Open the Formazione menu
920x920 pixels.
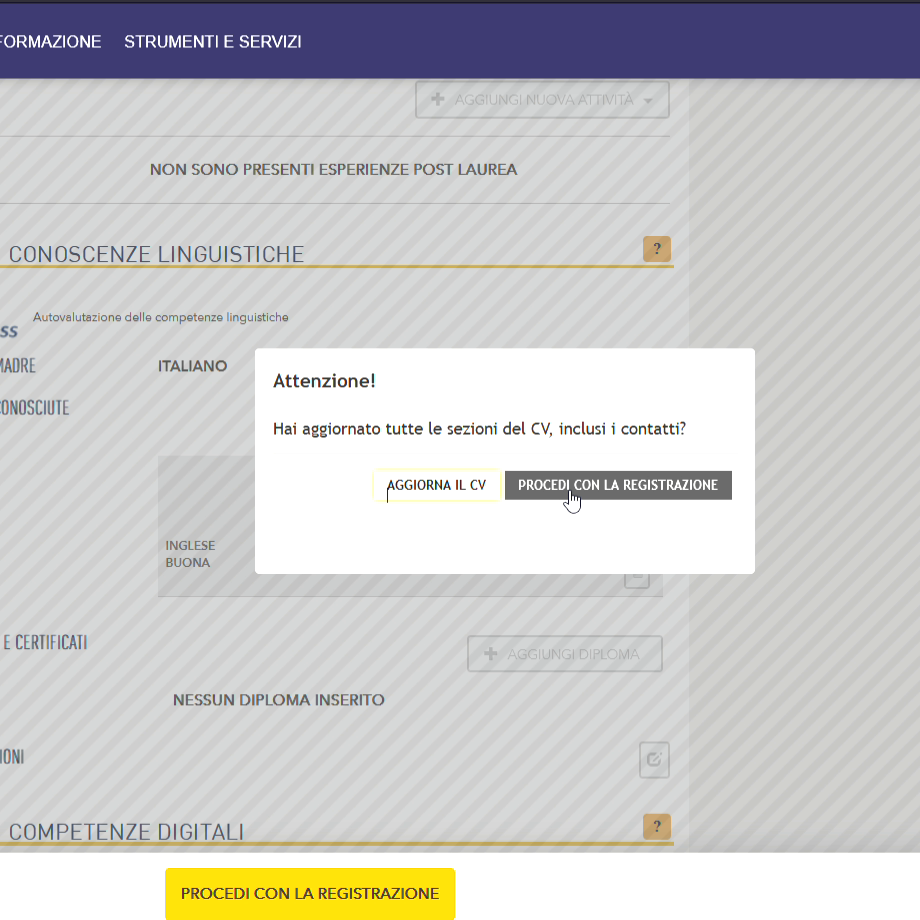point(50,42)
